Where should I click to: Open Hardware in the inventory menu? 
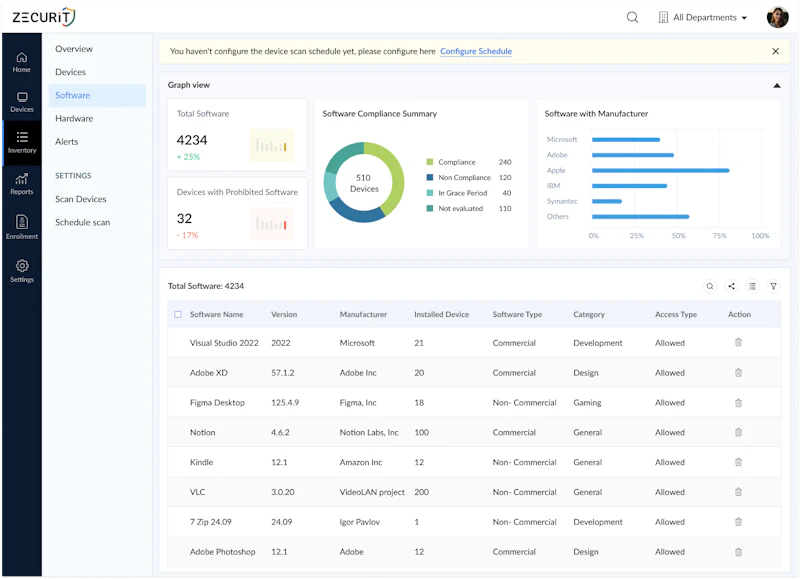[x=74, y=118]
